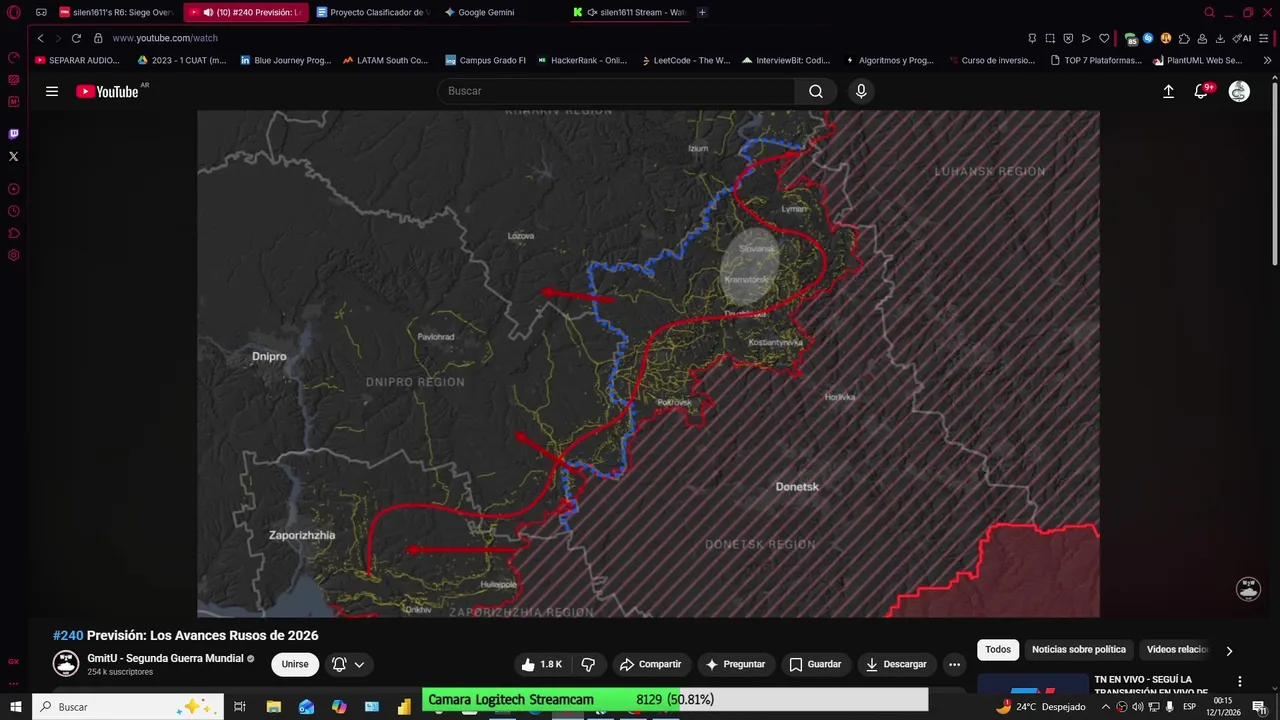
Task: Open the GmitU channel avatar
Action: click(x=66, y=664)
